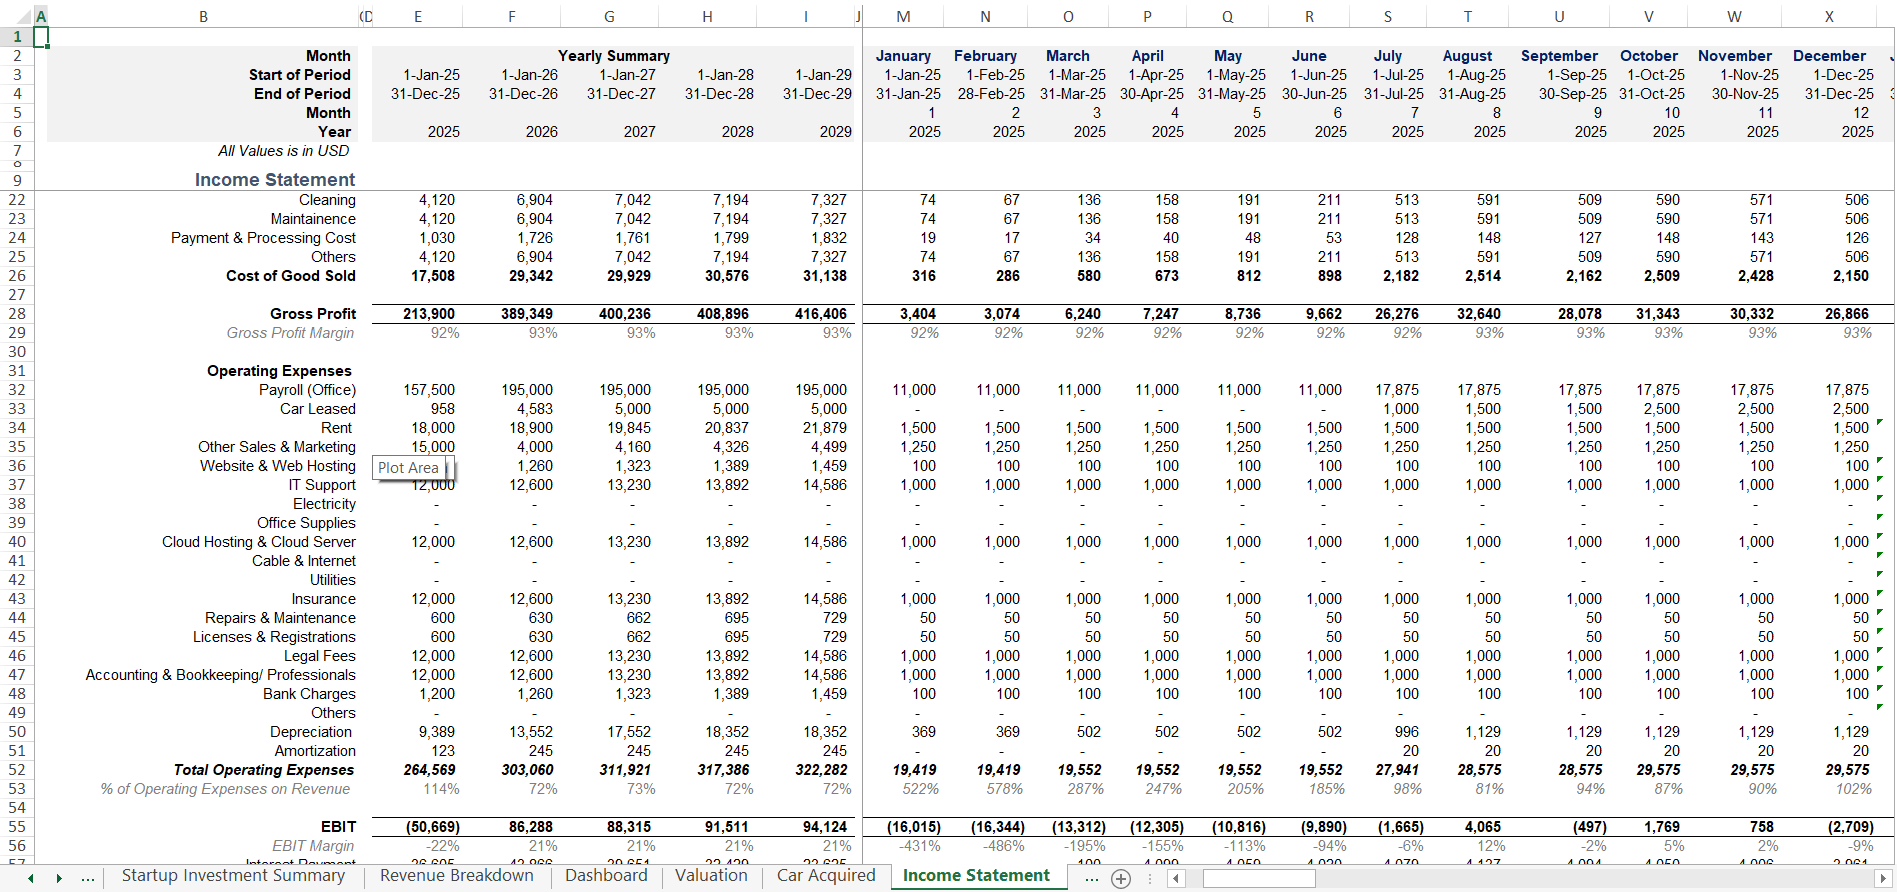1897x892 pixels.
Task: Click 'Payment & Processing Cost' label
Action: 263,238
